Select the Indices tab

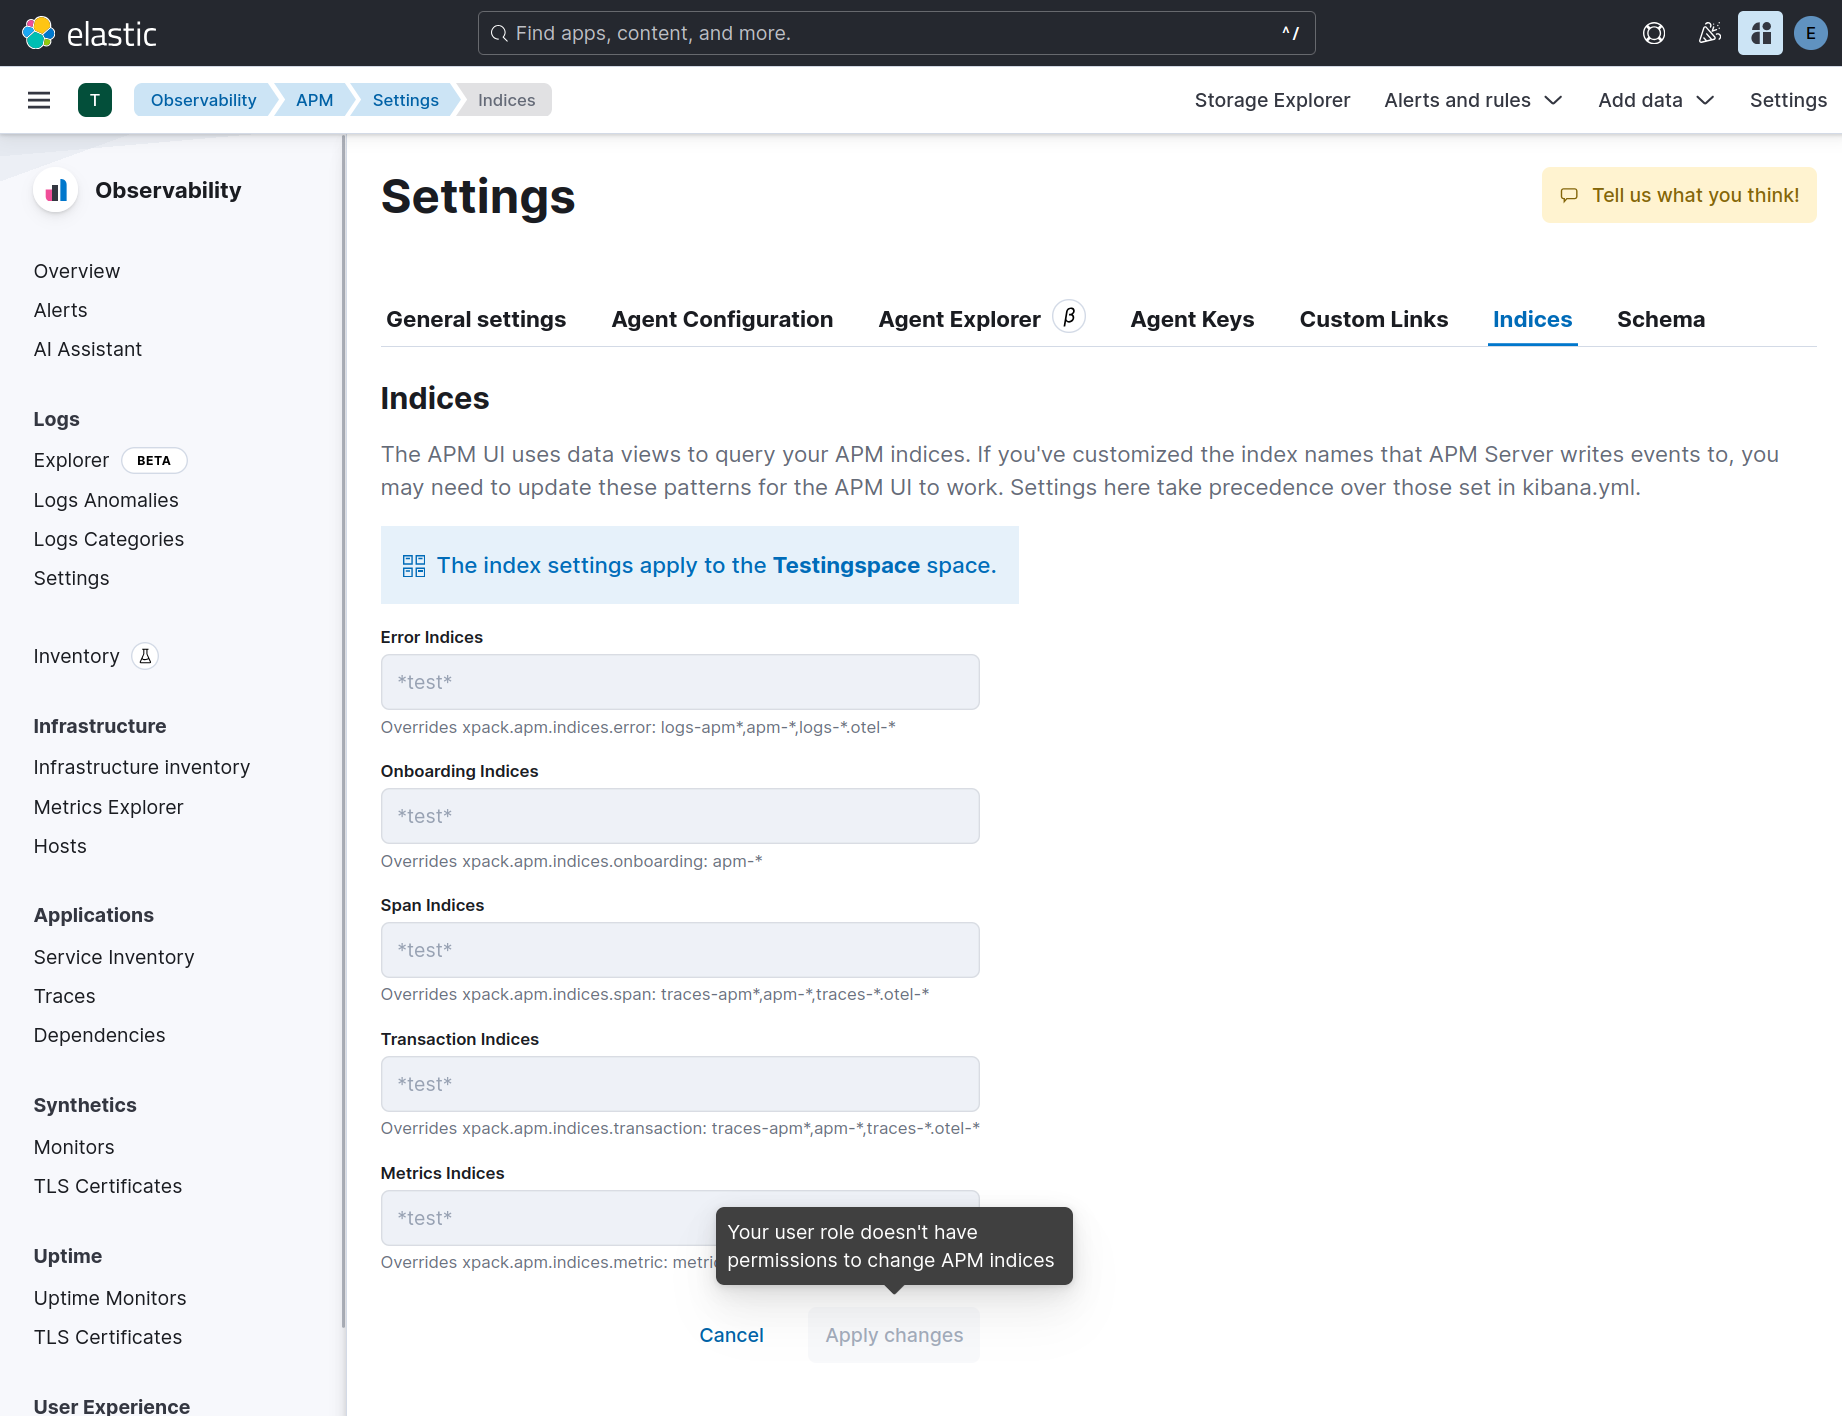pos(1532,319)
